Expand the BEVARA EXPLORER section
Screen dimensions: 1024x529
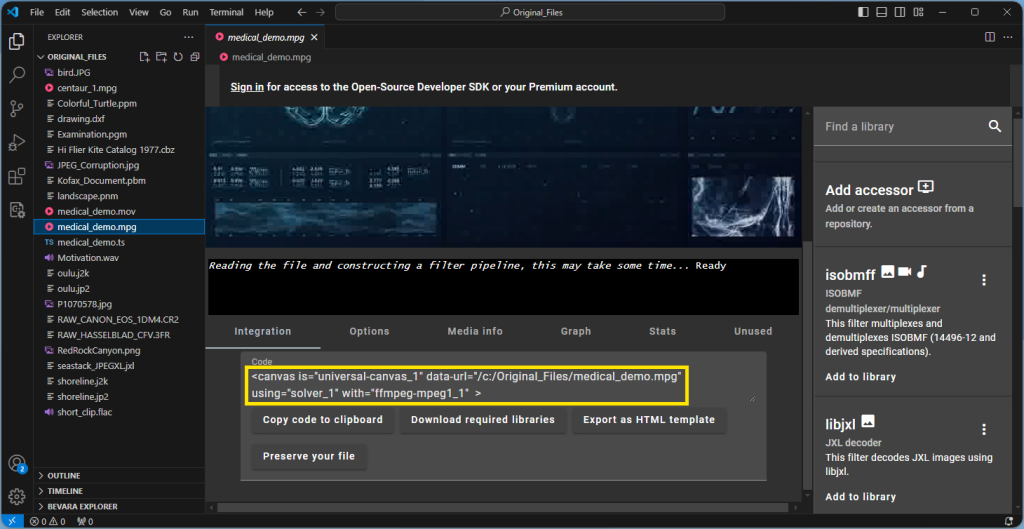(119, 506)
